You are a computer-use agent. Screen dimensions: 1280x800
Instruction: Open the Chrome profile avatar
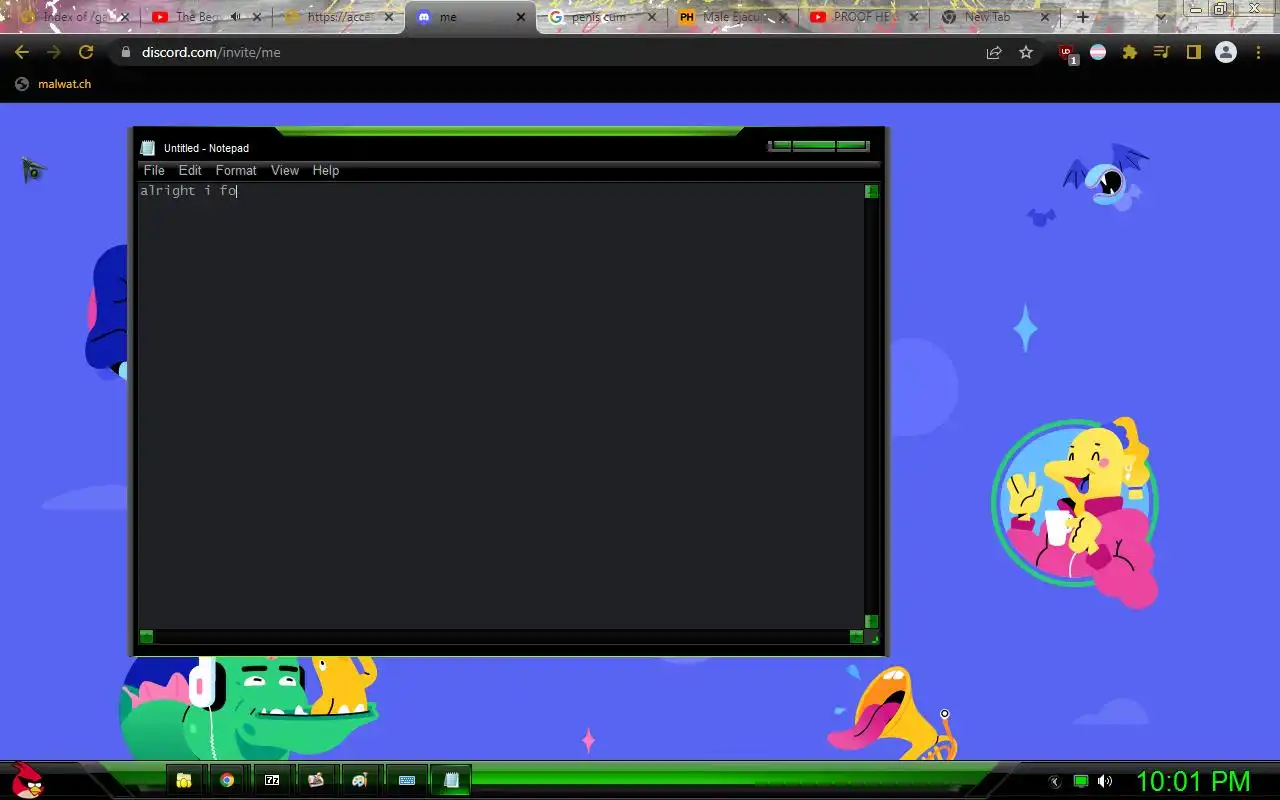pos(1226,52)
